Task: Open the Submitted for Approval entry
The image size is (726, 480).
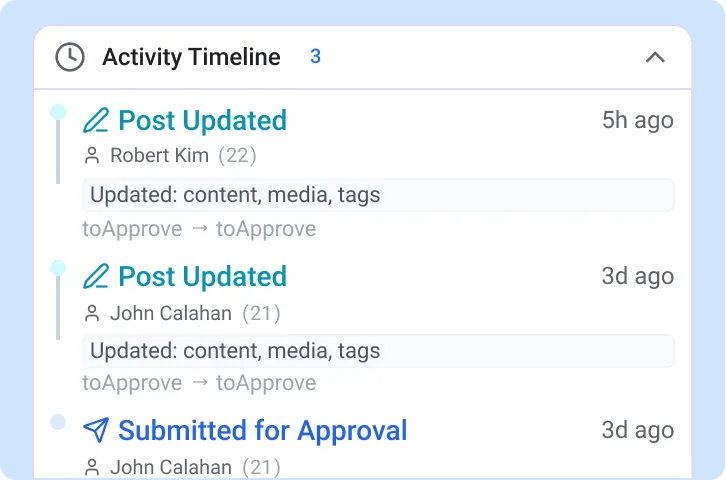Action: [262, 431]
